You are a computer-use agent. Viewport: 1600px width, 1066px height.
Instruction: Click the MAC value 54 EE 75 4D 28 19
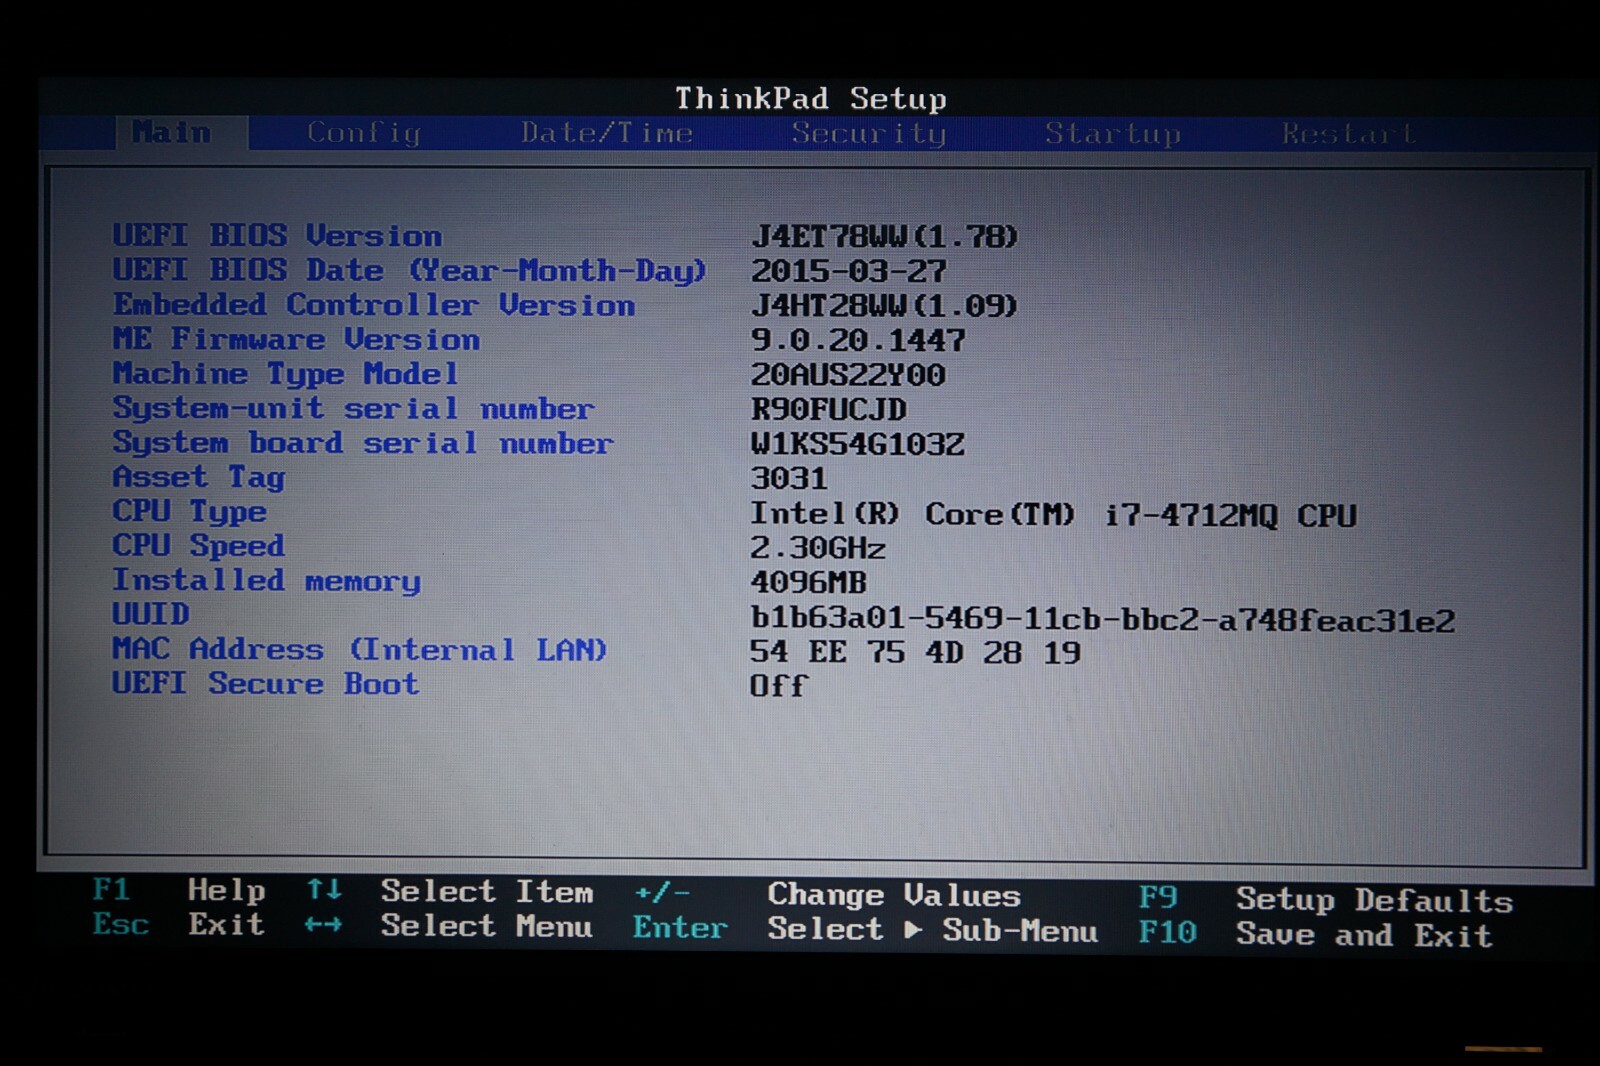point(915,652)
